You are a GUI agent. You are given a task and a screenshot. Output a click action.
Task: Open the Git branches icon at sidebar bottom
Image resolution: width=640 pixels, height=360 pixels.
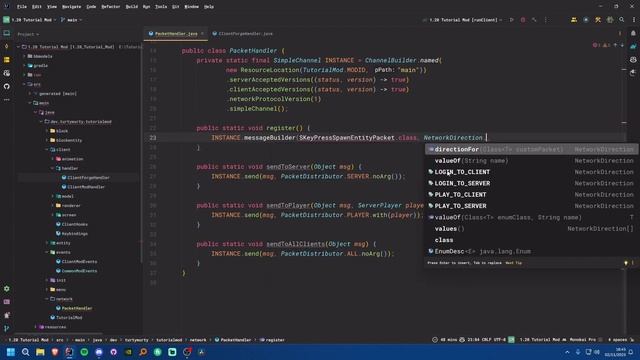point(7,328)
